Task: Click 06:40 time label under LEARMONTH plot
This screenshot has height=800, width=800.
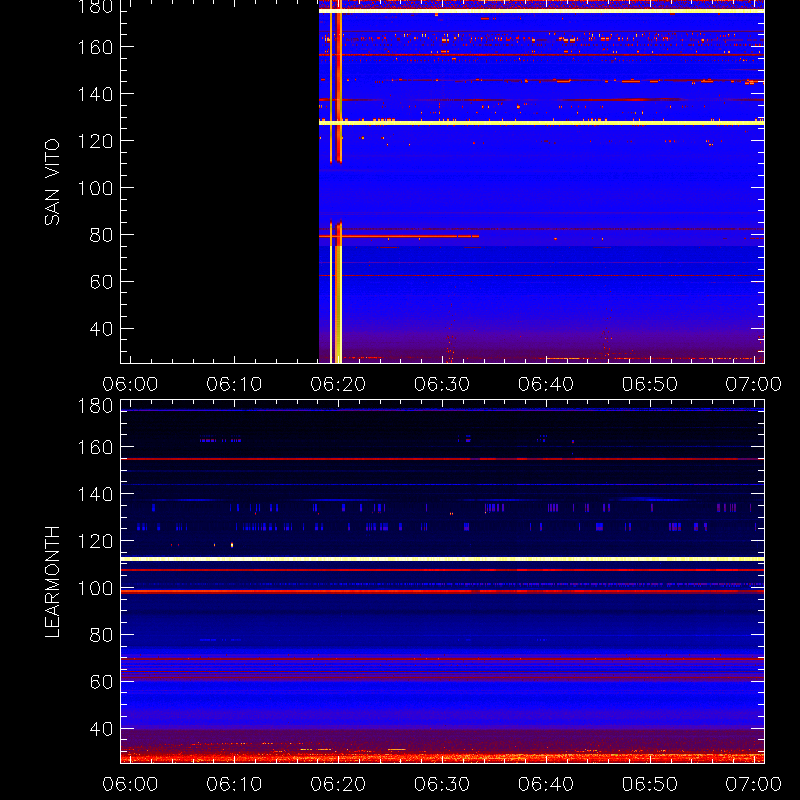Action: pyautogui.click(x=546, y=784)
